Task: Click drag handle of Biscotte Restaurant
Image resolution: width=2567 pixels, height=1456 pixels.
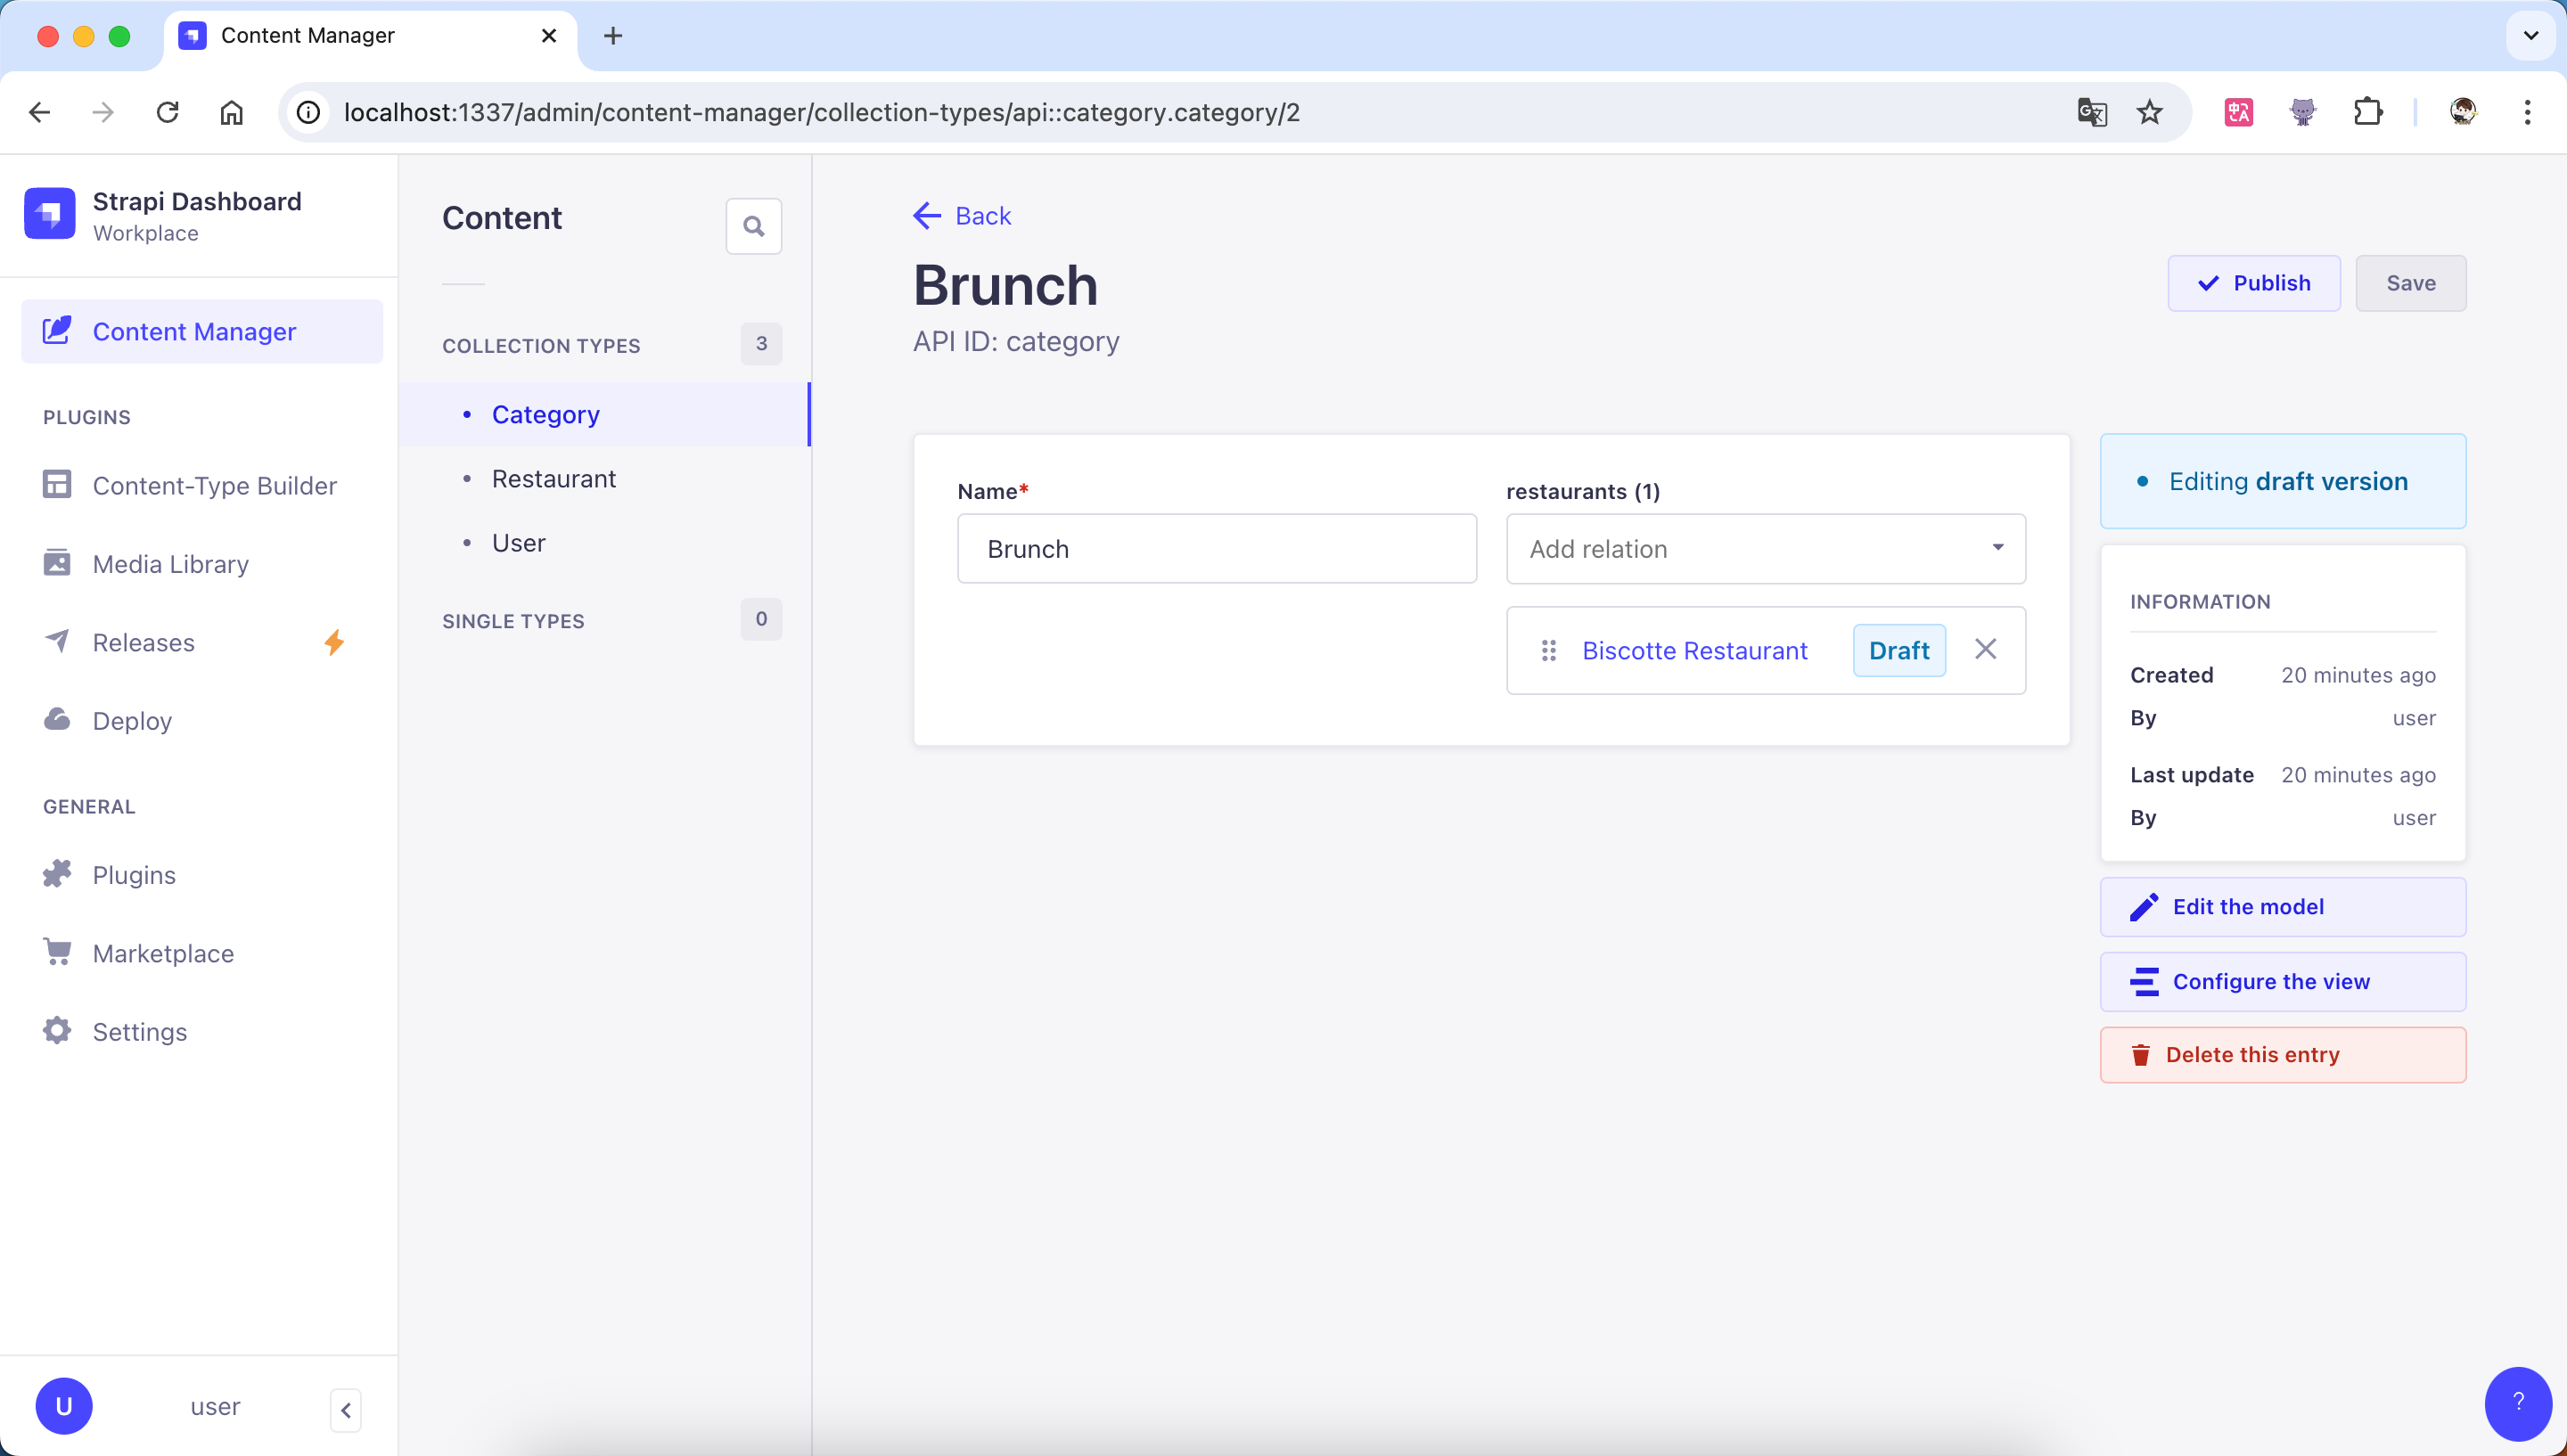Action: (x=1548, y=651)
